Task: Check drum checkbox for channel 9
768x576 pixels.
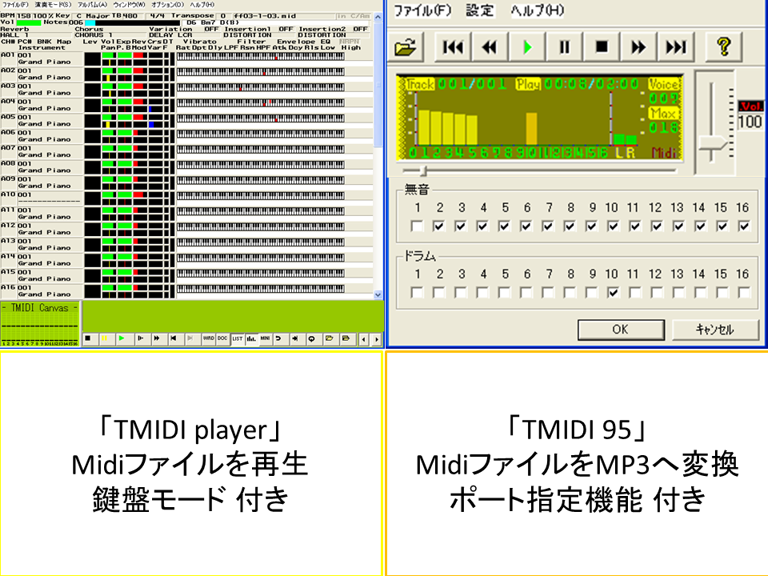Action: 591,293
